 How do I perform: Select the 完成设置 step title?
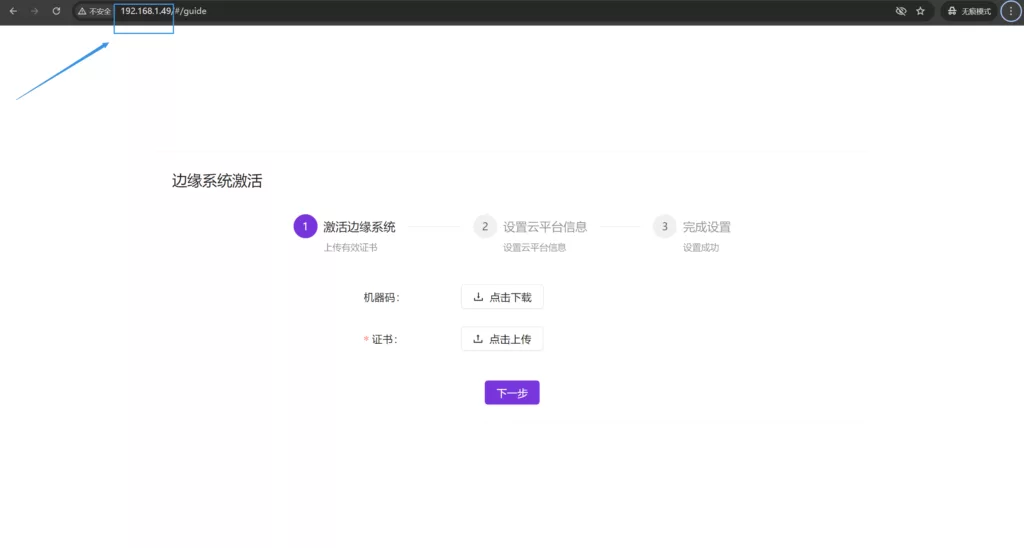pyautogui.click(x=707, y=227)
